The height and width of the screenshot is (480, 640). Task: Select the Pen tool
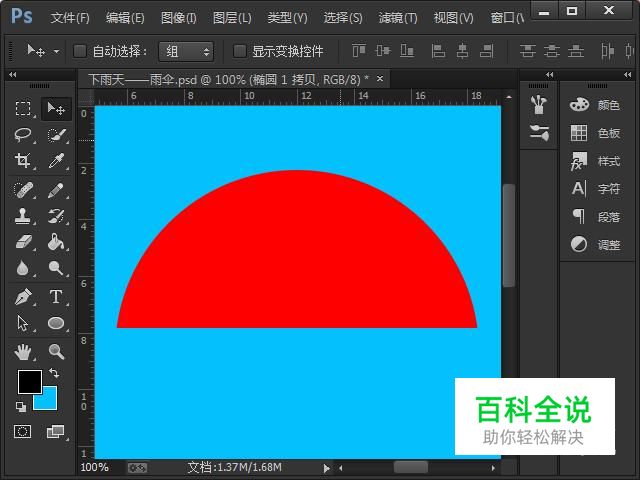click(x=23, y=297)
